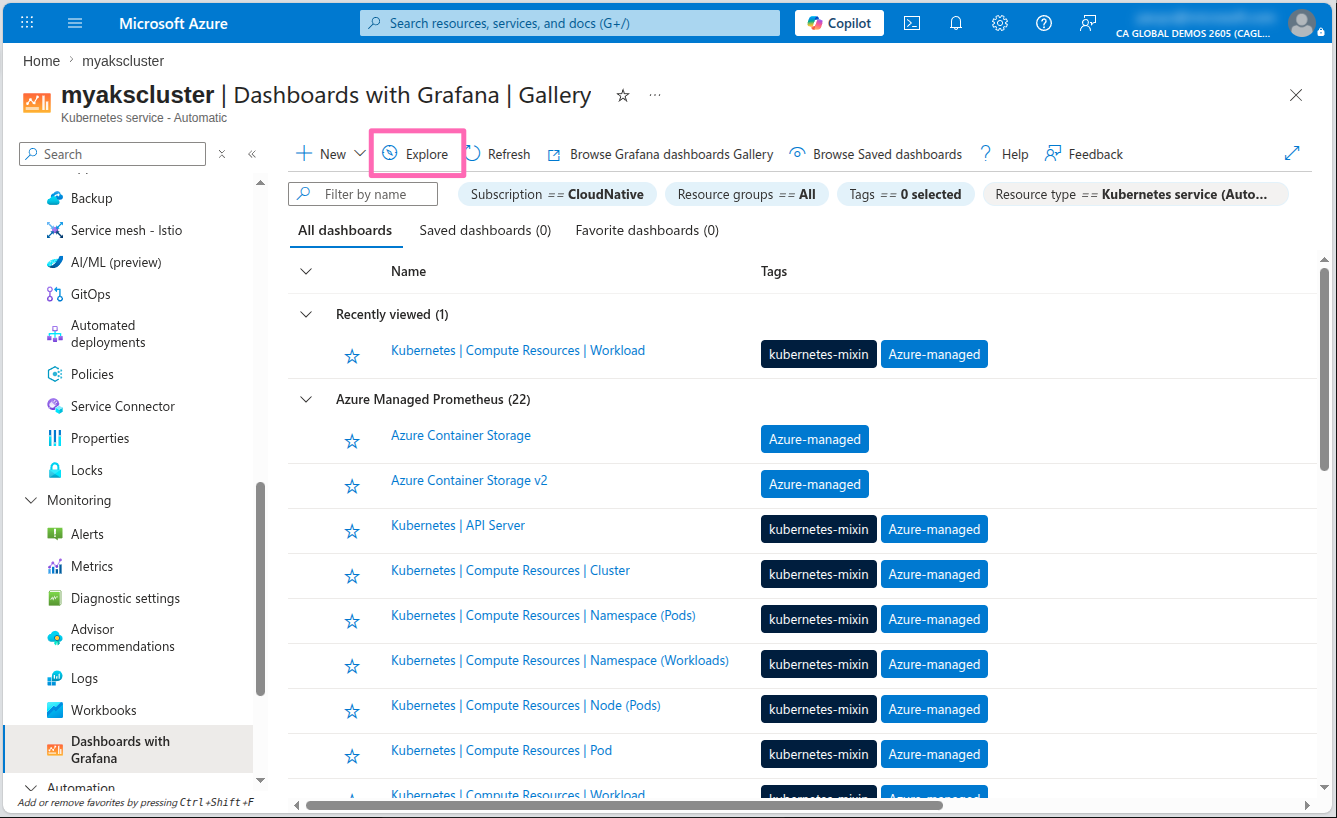1337x818 pixels.
Task: Click the Locks padlock icon
Action: tap(55, 470)
